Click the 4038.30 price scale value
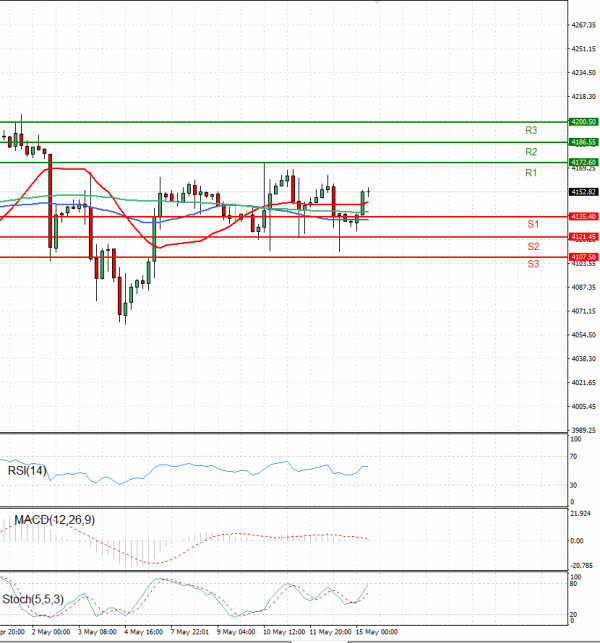The height and width of the screenshot is (643, 600). coord(584,359)
